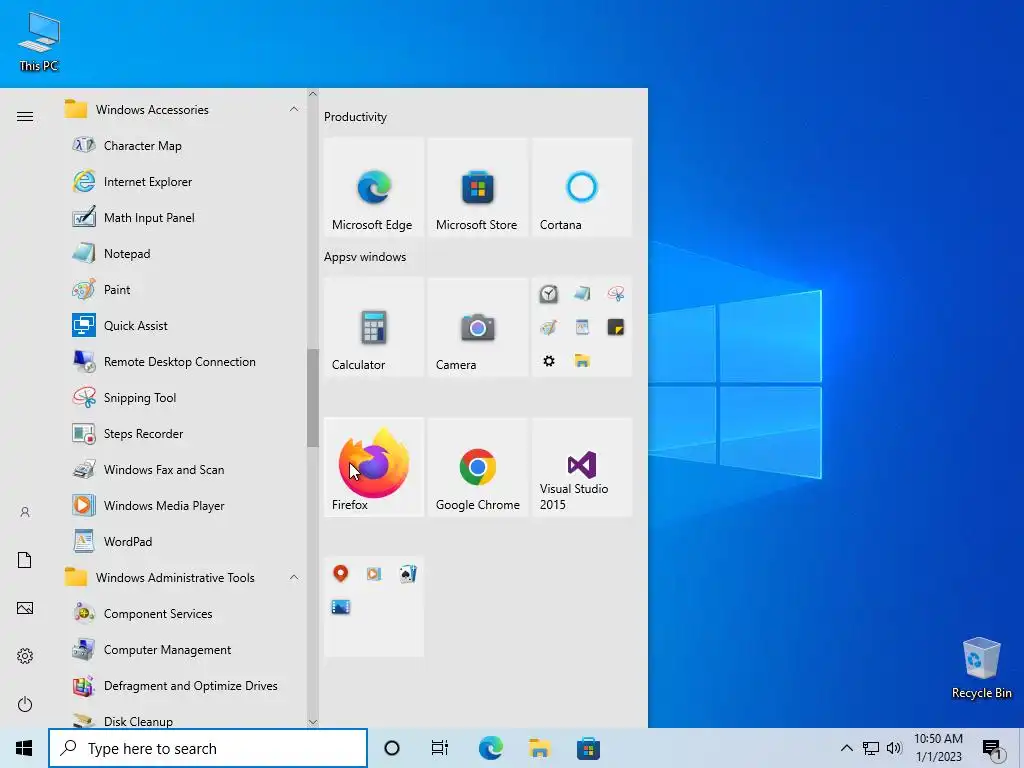1024x768 pixels.
Task: Open Documents from the Start sidebar
Action: point(25,560)
